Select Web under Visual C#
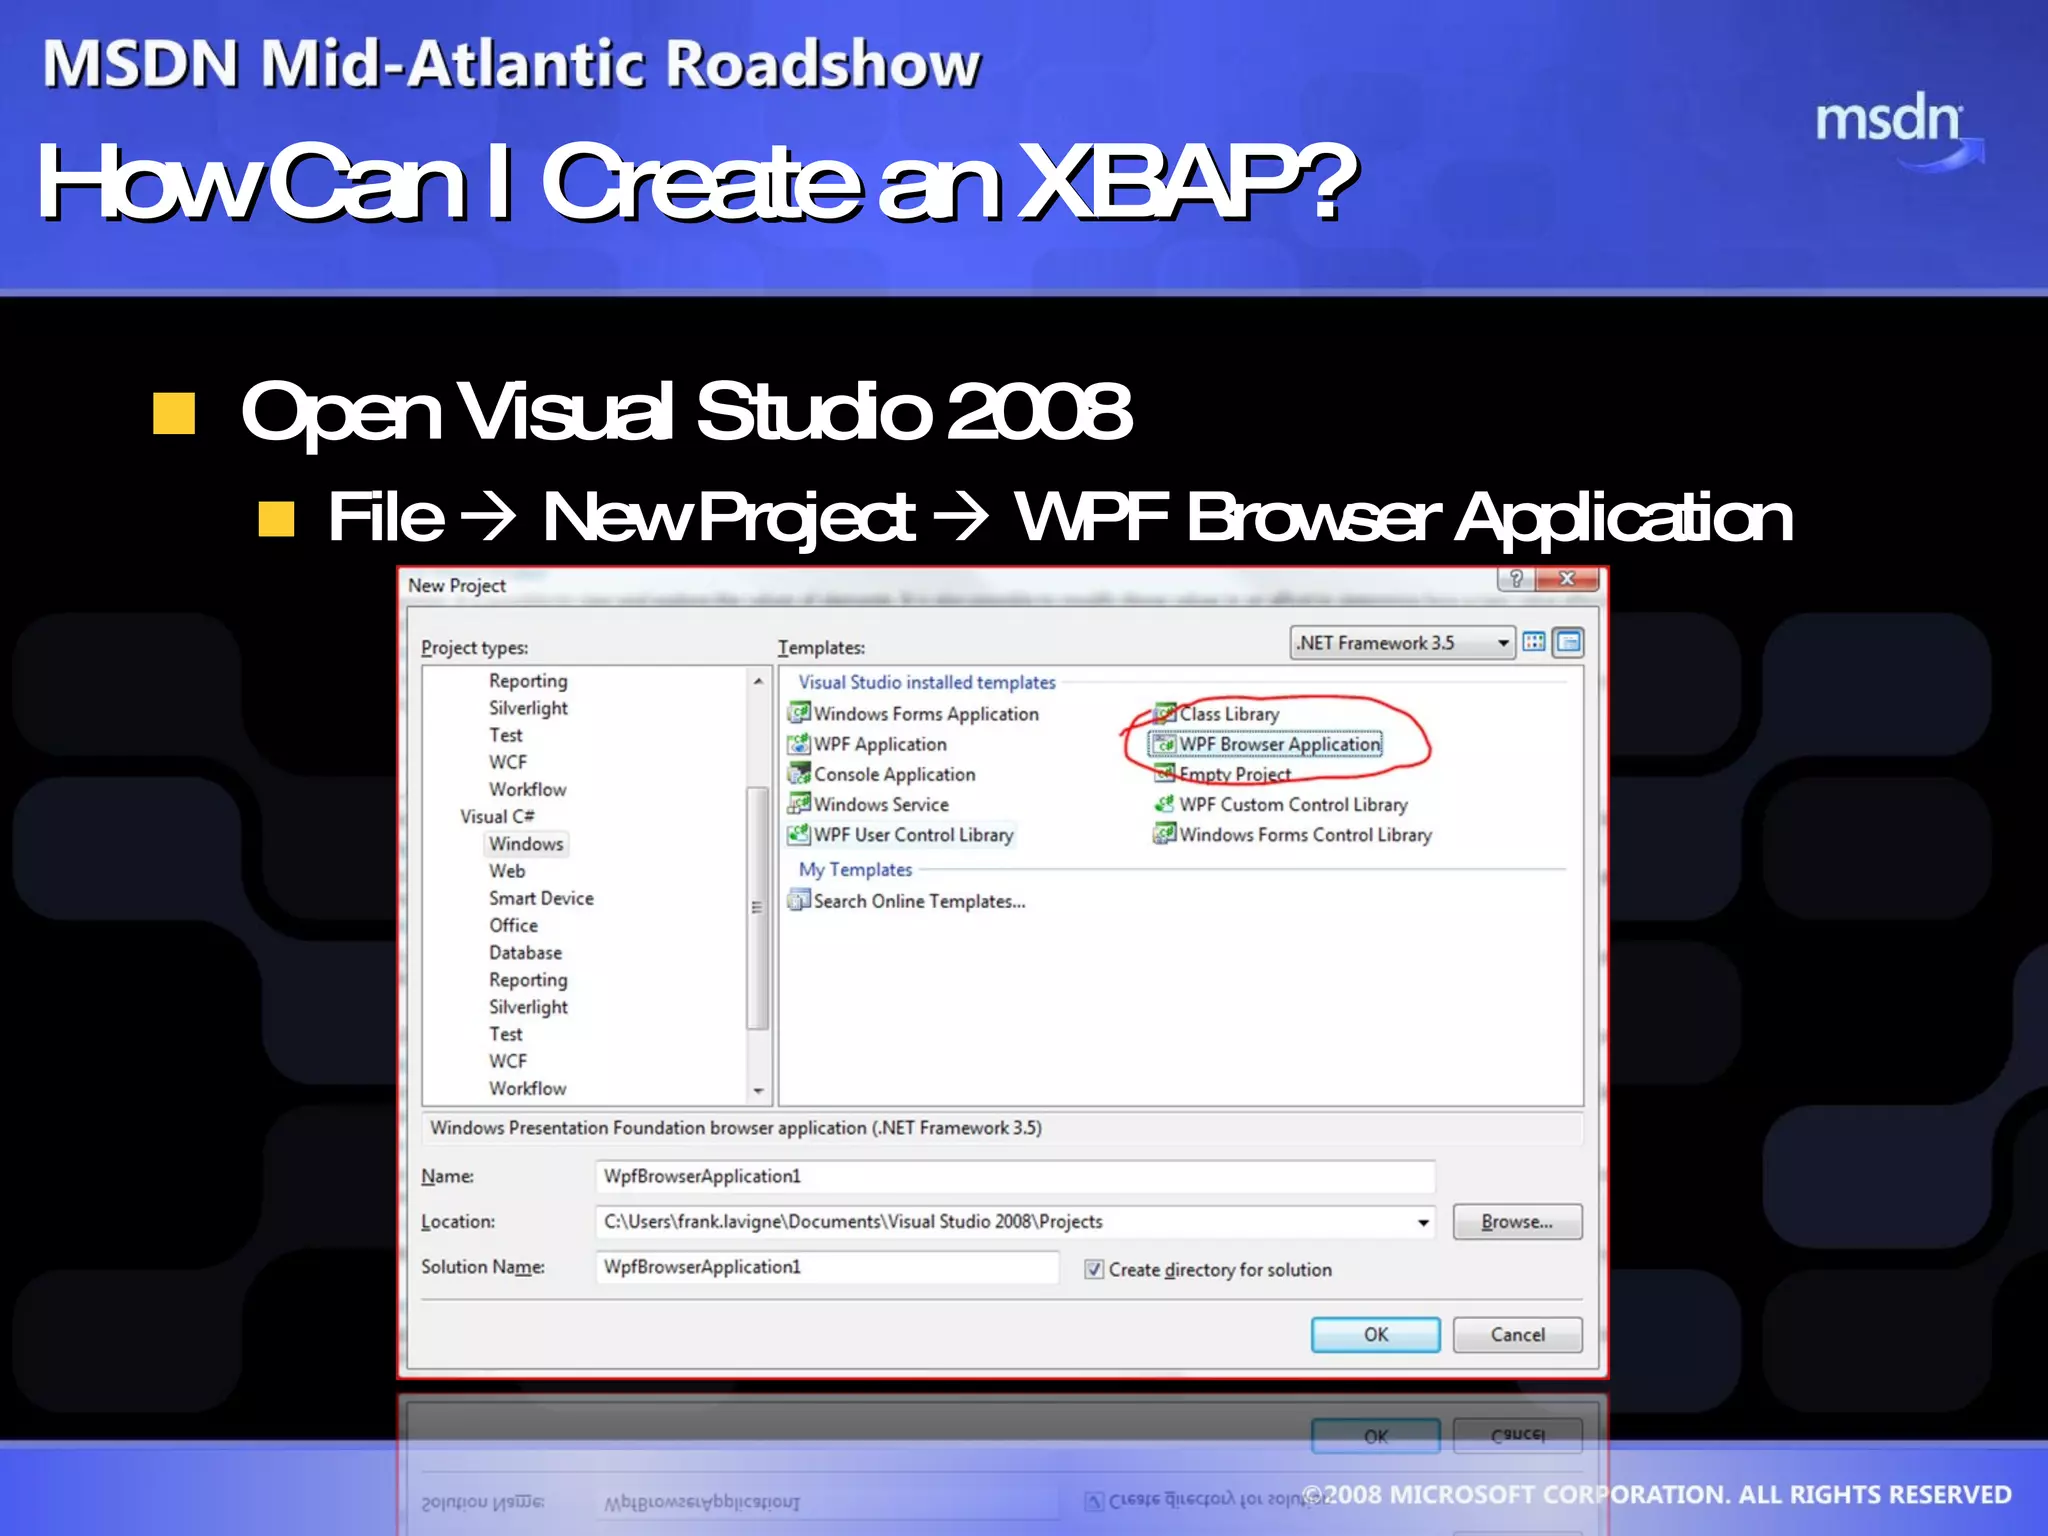2048x1536 pixels. (507, 871)
